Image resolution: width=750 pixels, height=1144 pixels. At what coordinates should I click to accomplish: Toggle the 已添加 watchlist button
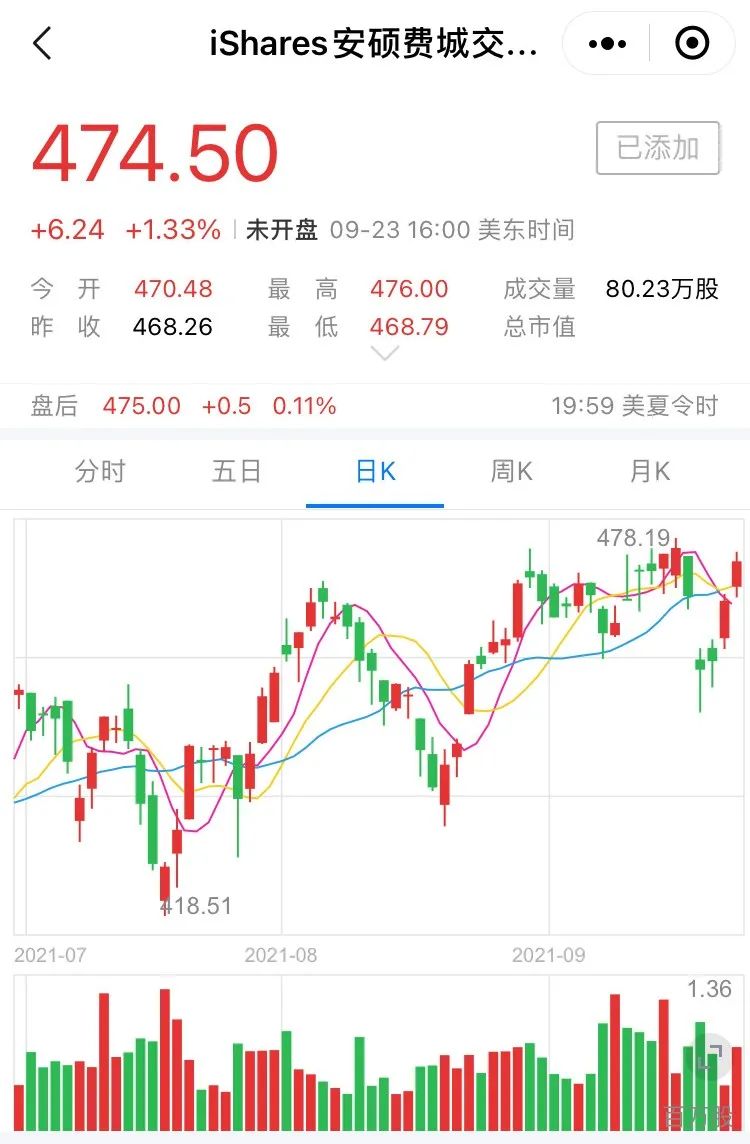point(658,148)
